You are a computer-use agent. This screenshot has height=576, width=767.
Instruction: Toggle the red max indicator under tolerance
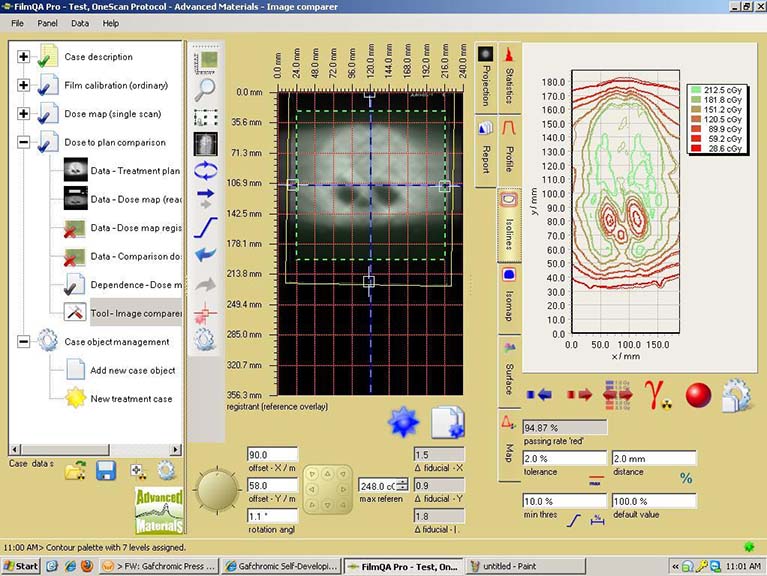[x=595, y=478]
